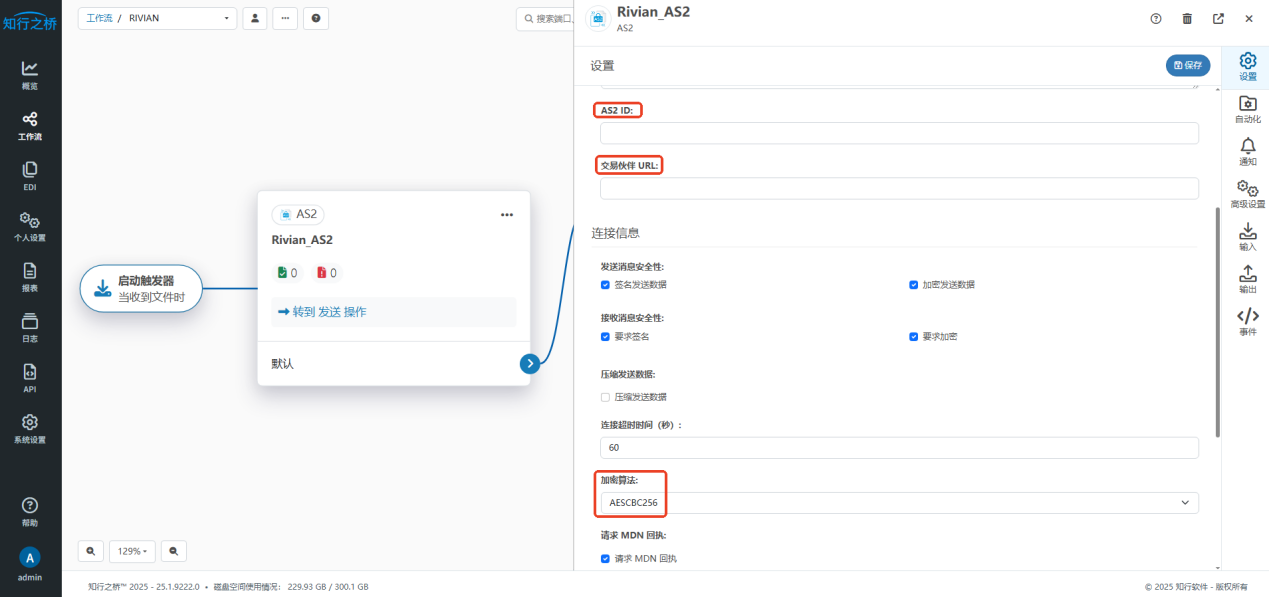Switch to the 自动化 tab

click(1247, 109)
